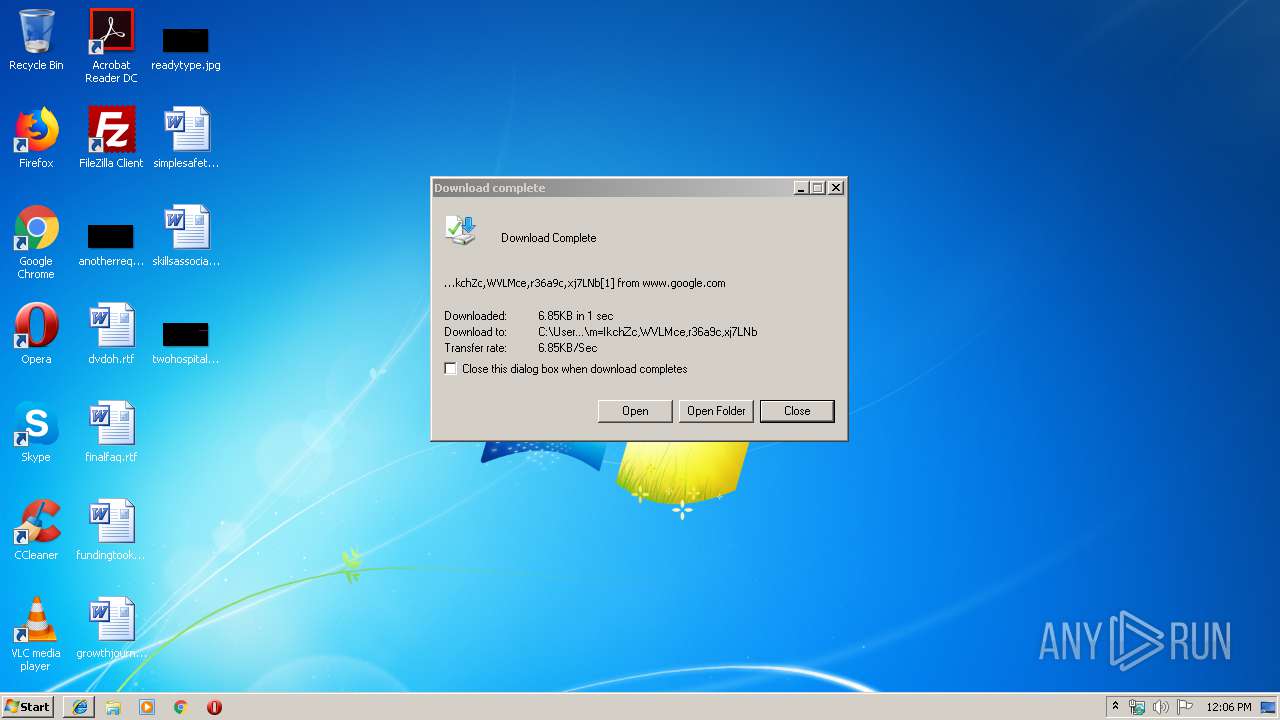Launch CCleaner desktop shortcut

pyautogui.click(x=36, y=530)
